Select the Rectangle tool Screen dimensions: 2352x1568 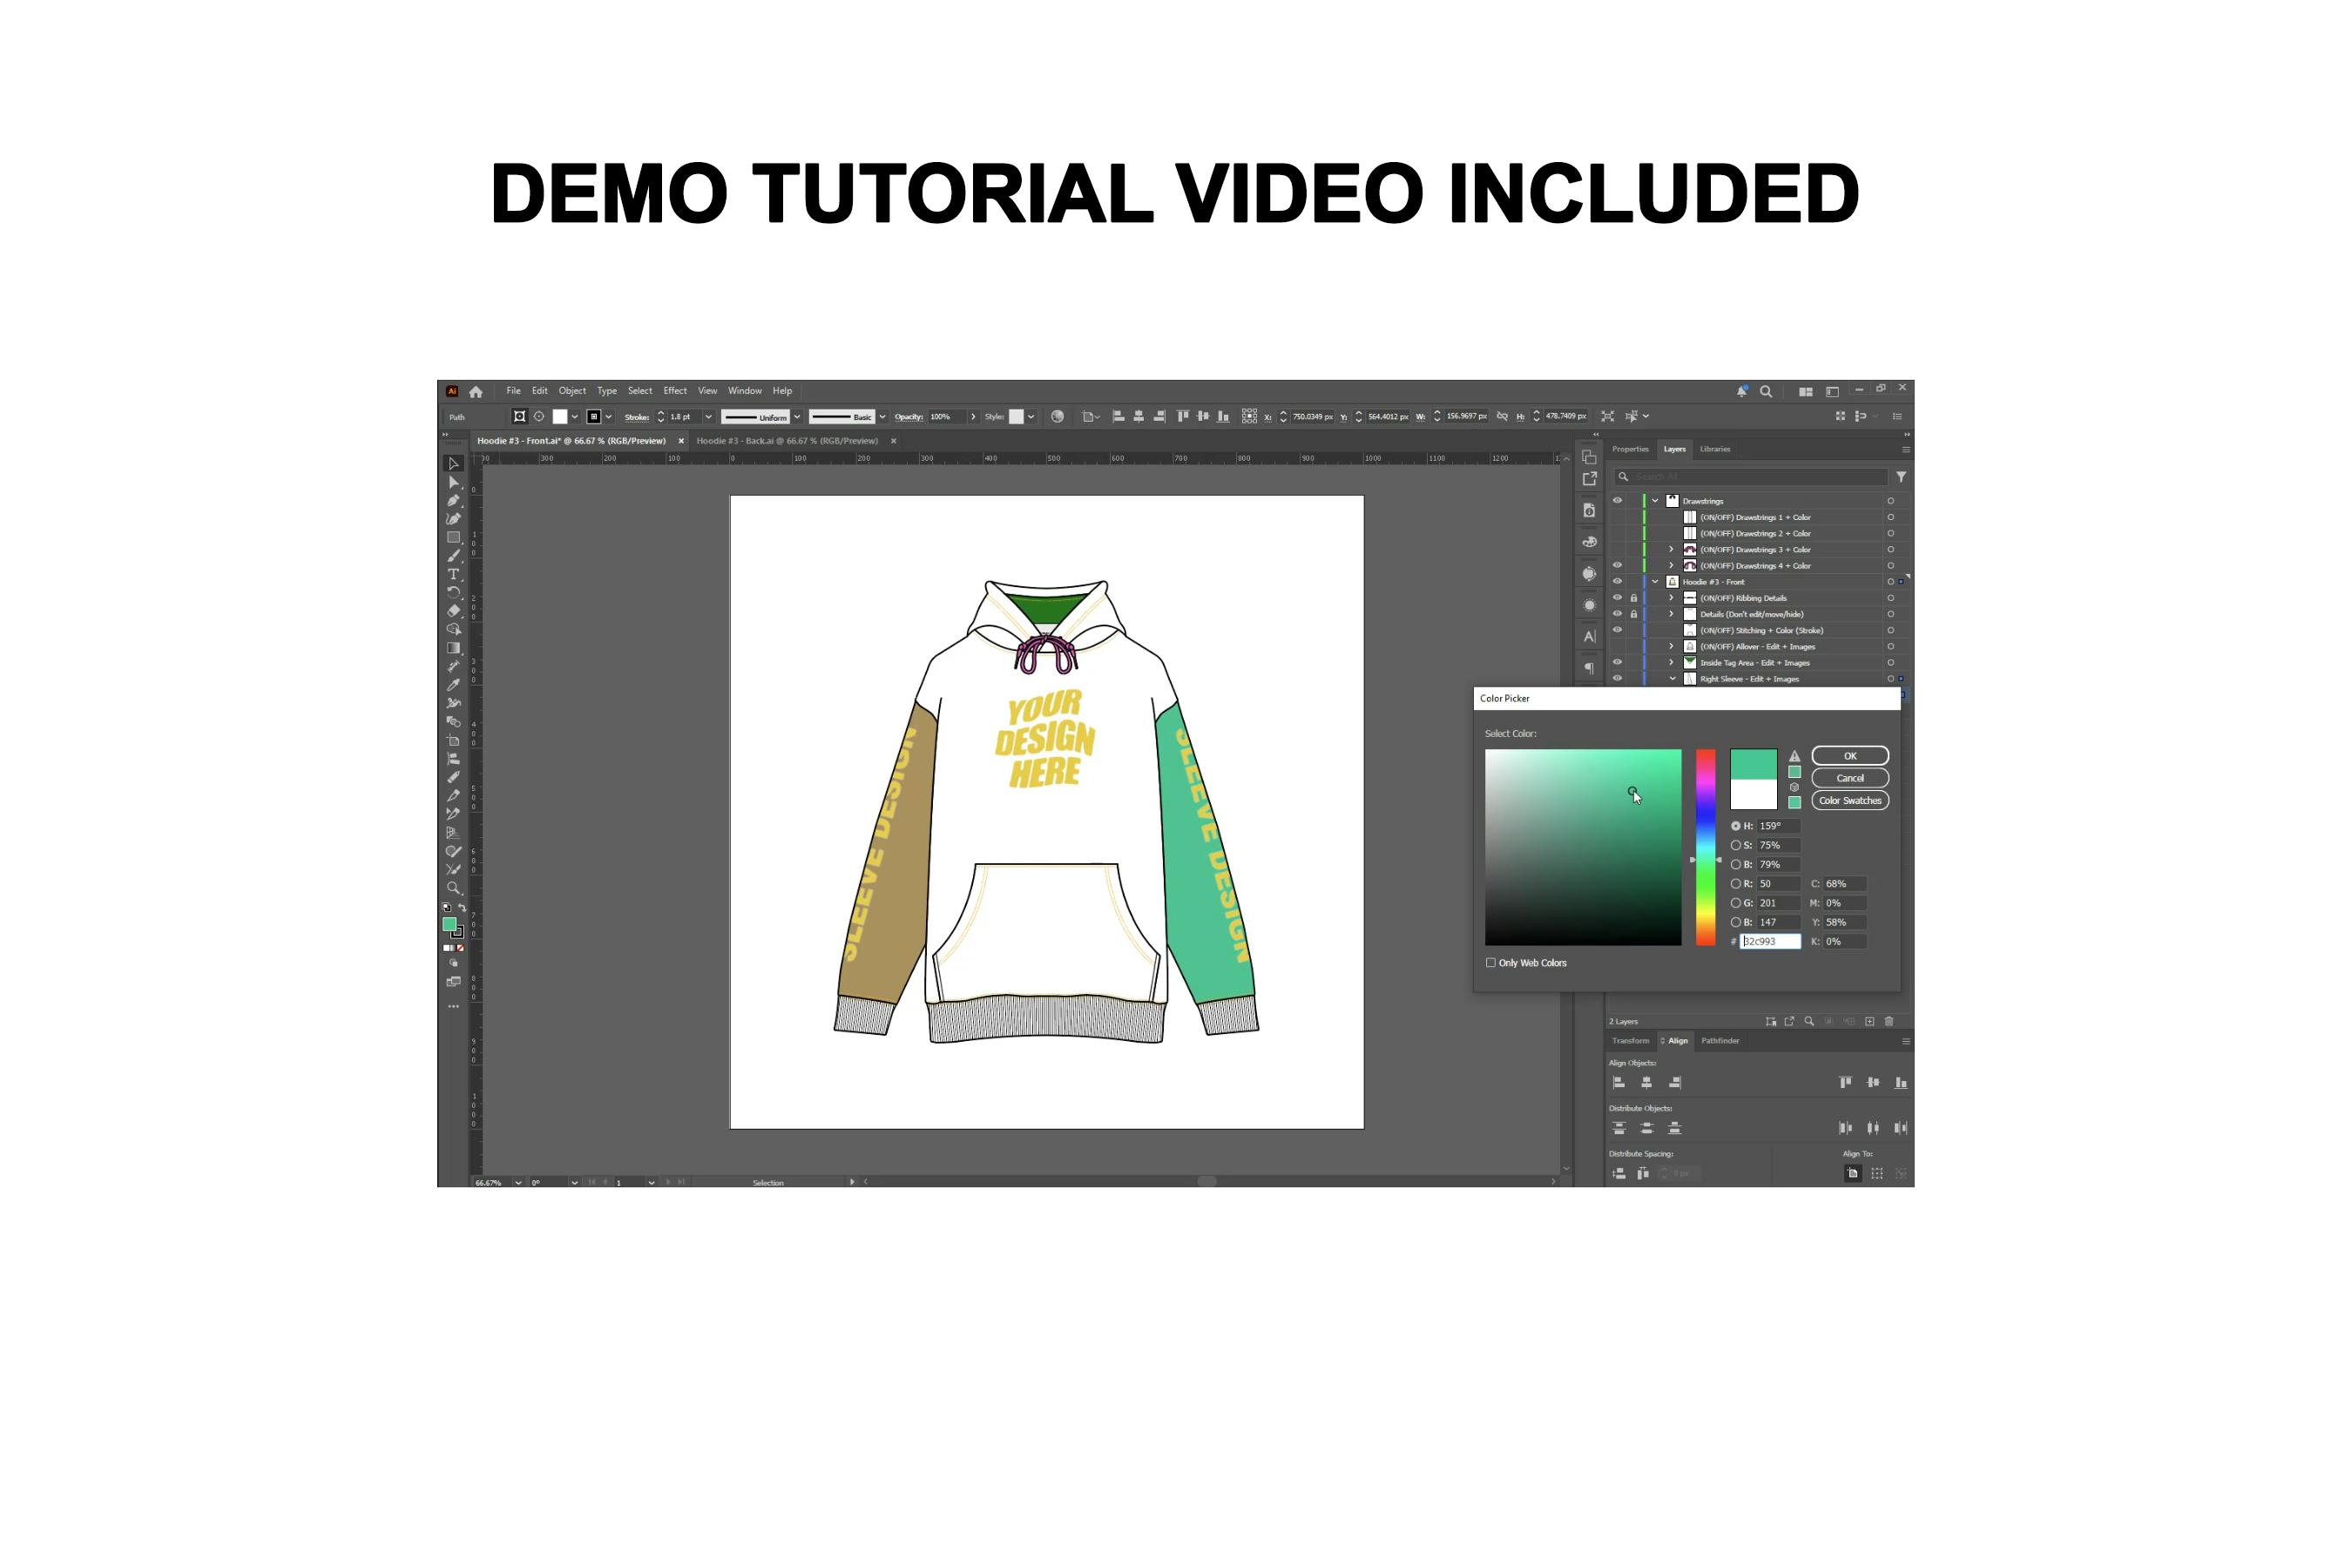pyautogui.click(x=453, y=537)
